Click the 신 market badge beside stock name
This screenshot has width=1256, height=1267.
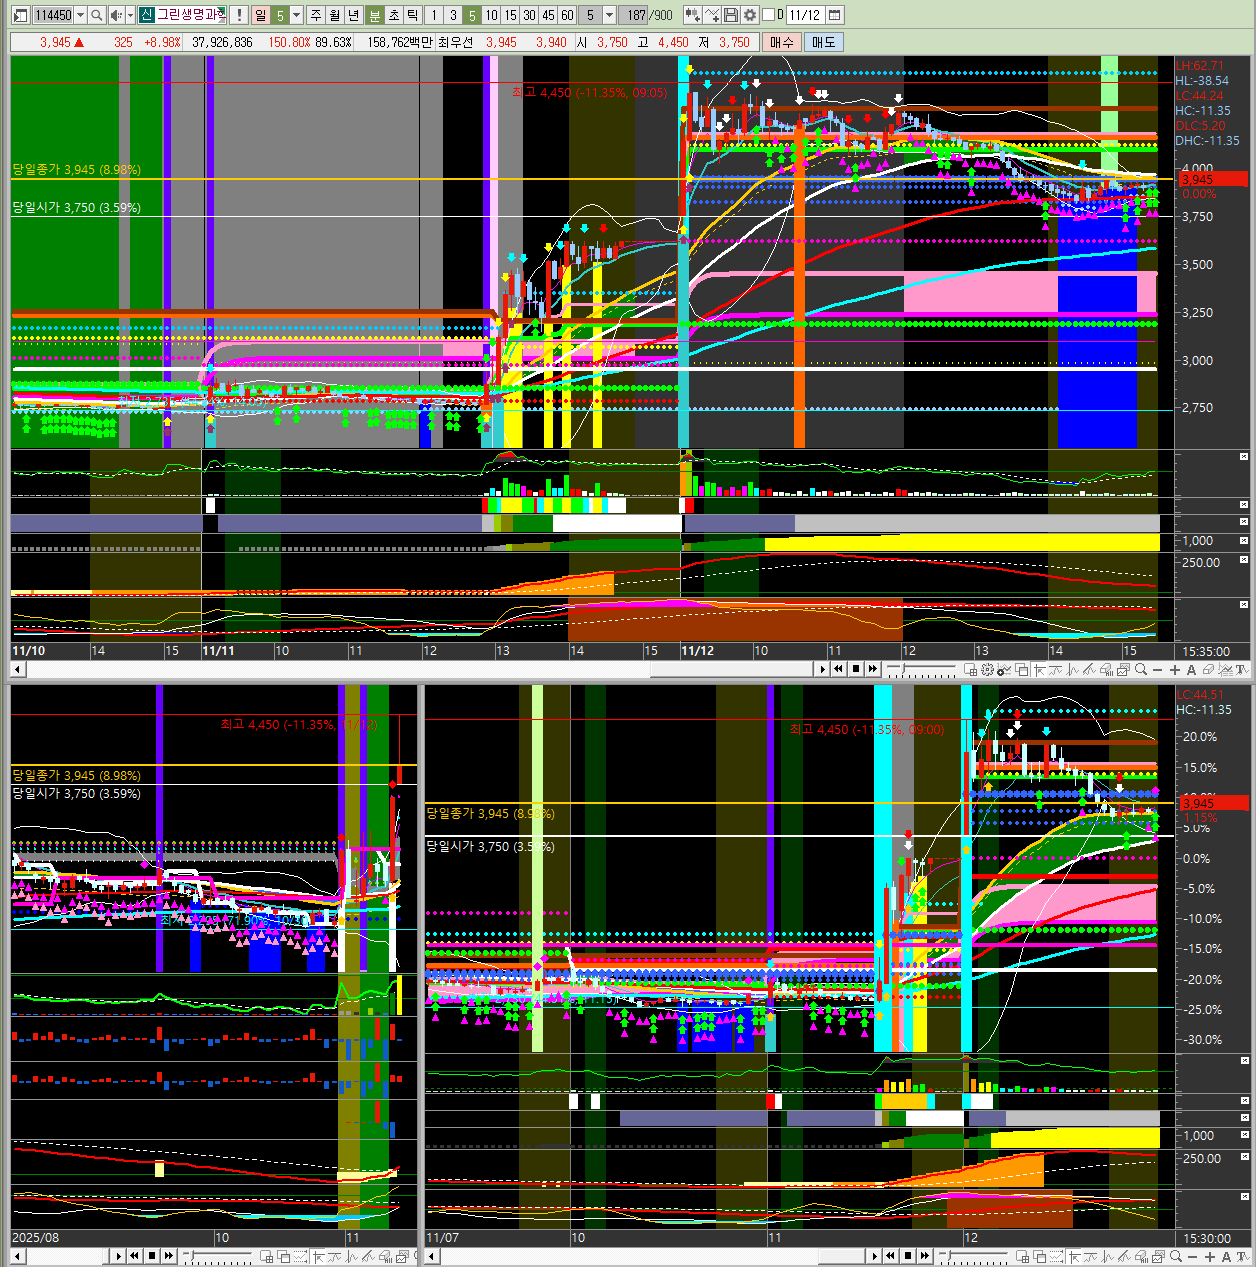pos(147,15)
